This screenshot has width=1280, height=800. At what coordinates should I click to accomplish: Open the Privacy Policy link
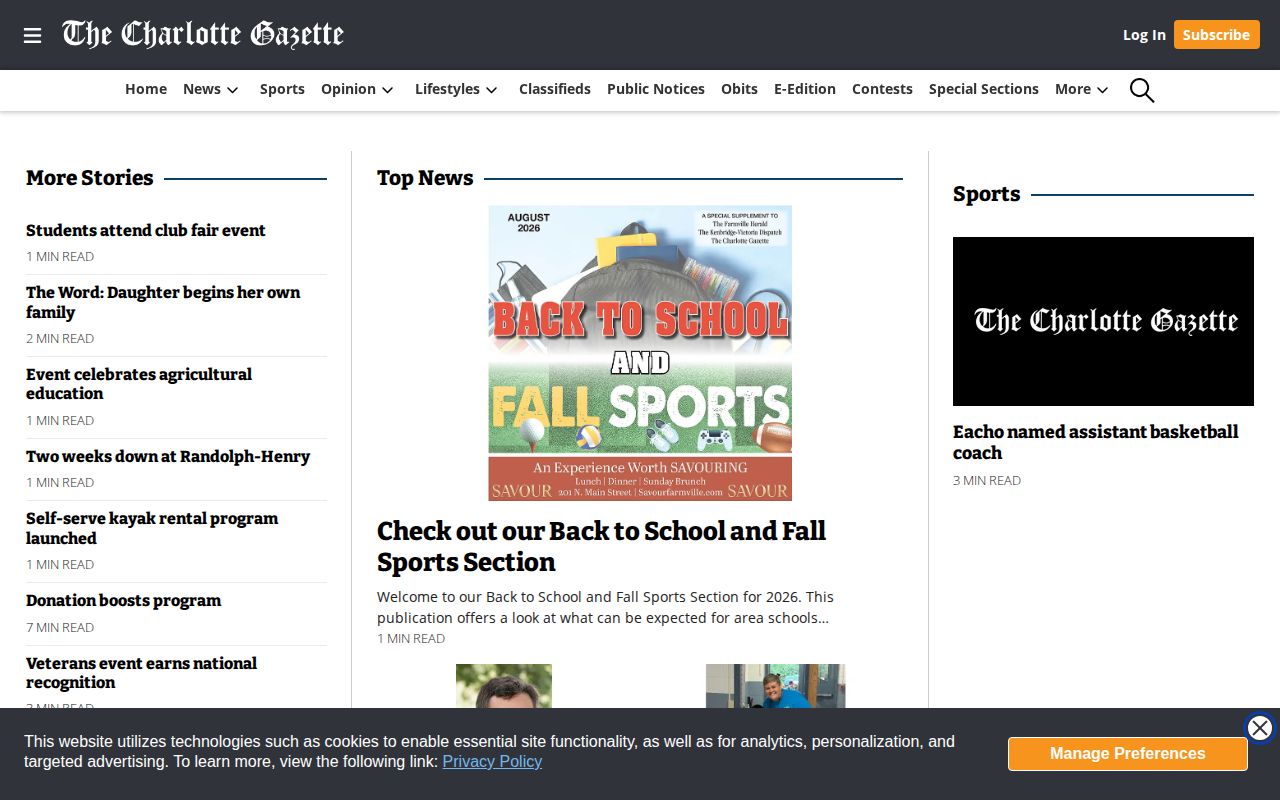coord(492,761)
